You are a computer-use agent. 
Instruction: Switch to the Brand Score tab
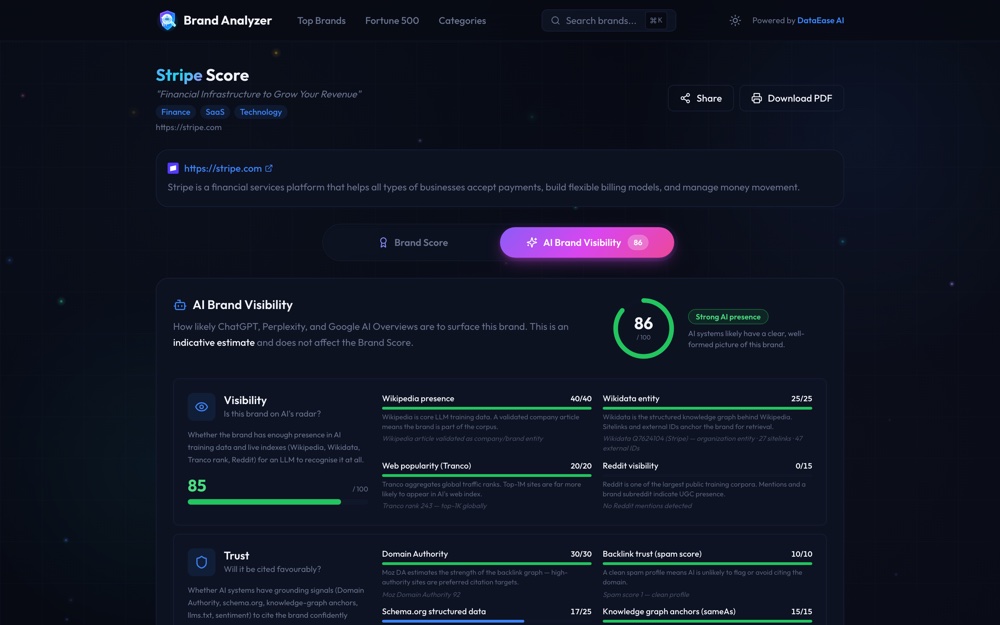click(x=413, y=242)
